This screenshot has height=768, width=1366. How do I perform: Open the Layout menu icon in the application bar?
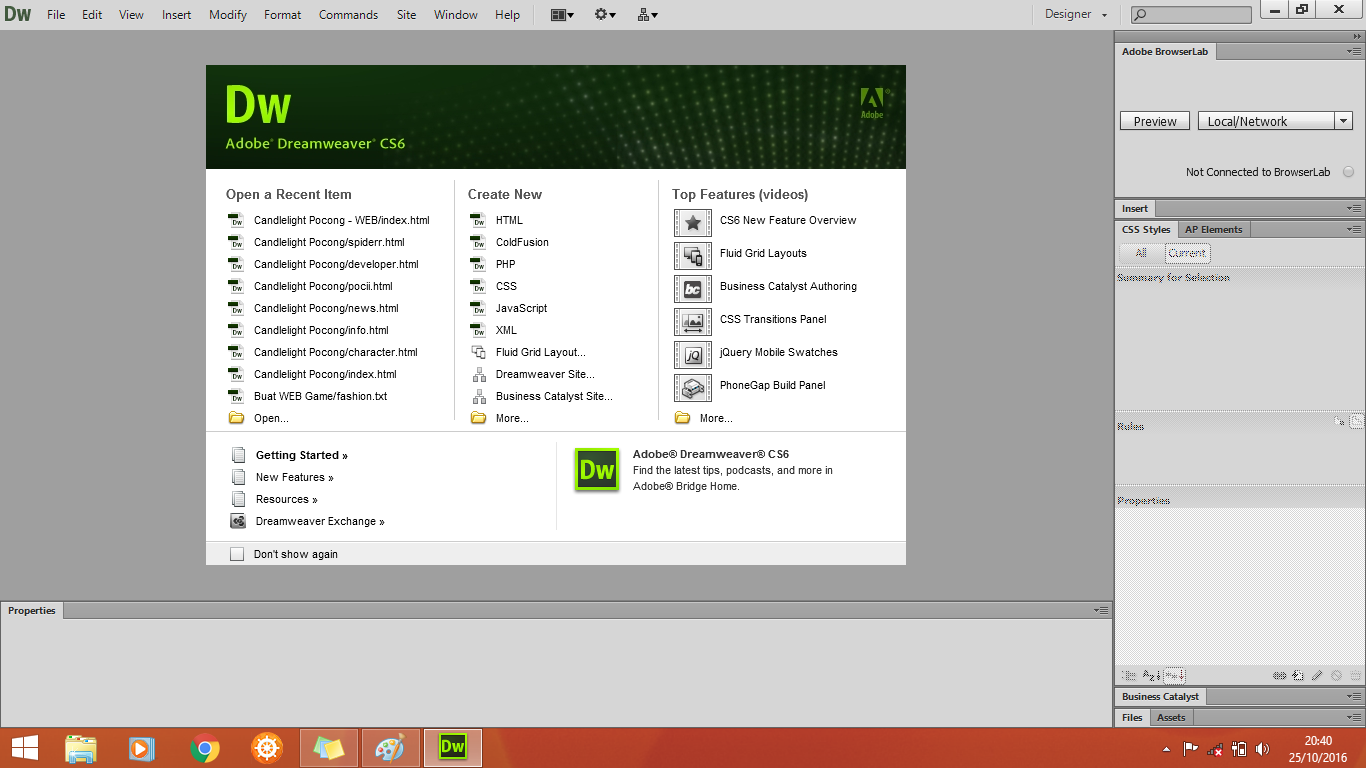click(x=563, y=15)
